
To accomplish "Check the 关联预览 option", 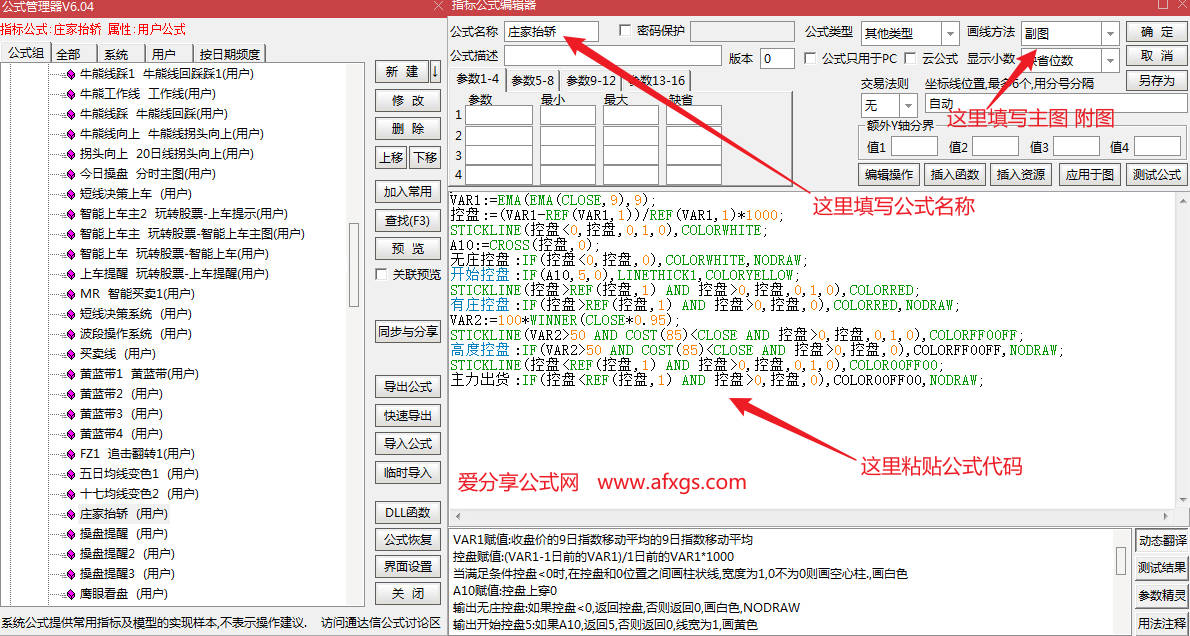I will click(x=381, y=275).
